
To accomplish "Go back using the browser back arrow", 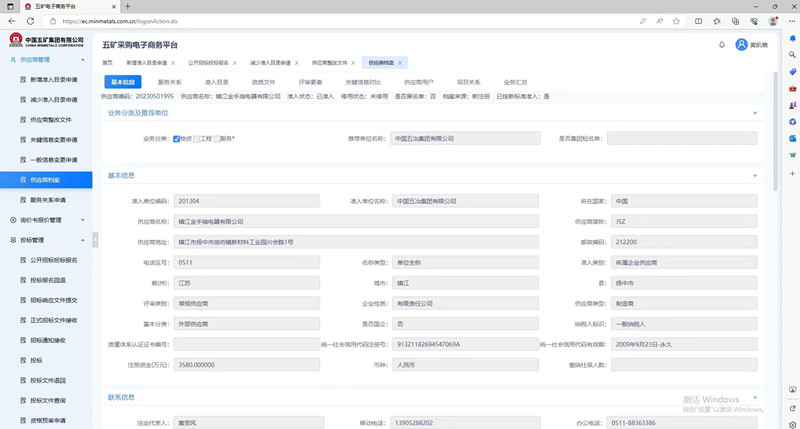I will tap(13, 19).
